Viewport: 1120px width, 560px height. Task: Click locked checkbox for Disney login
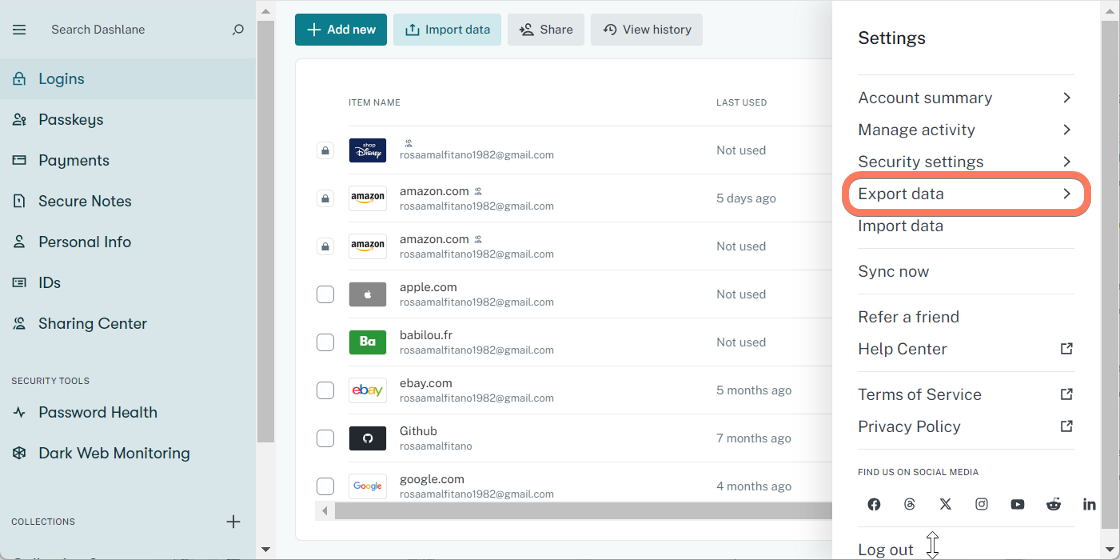pos(325,150)
